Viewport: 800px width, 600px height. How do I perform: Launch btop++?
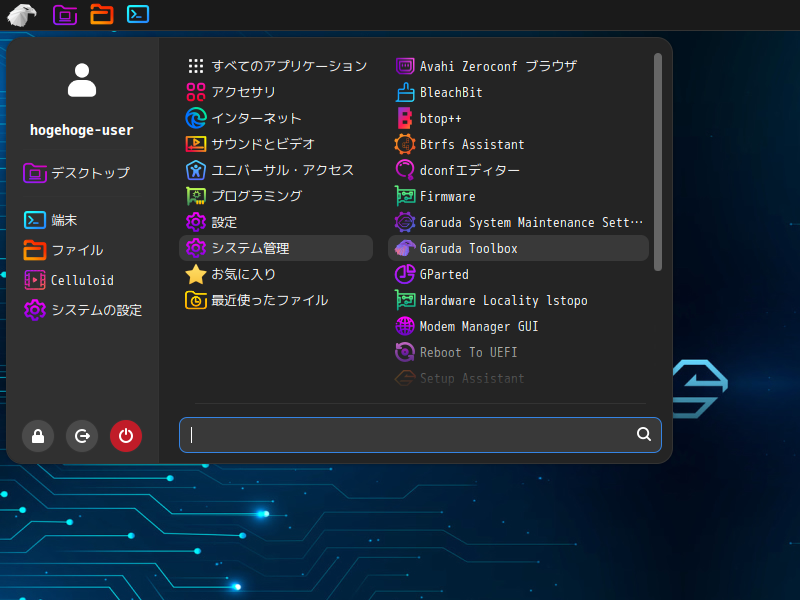pyautogui.click(x=518, y=118)
